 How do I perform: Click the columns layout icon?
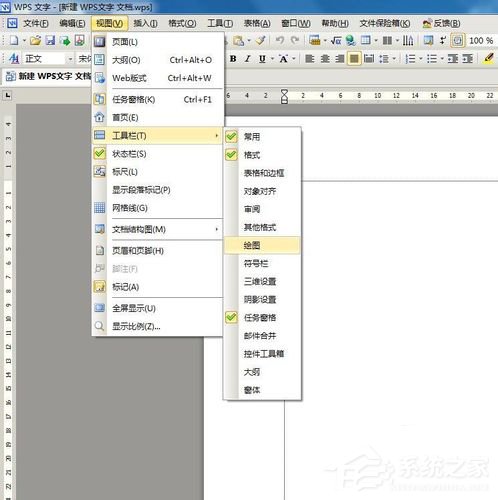click(387, 41)
